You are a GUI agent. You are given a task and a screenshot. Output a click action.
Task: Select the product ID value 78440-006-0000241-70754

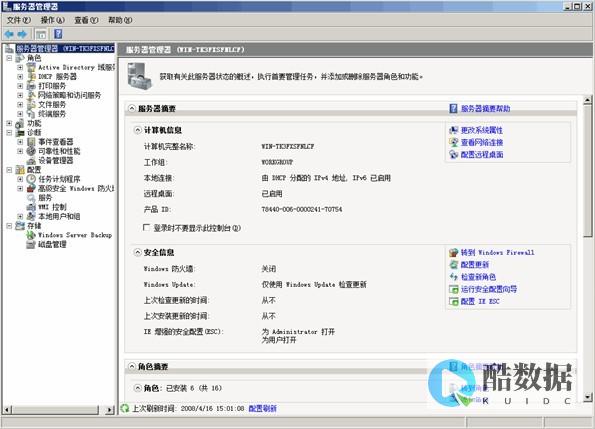coord(302,209)
